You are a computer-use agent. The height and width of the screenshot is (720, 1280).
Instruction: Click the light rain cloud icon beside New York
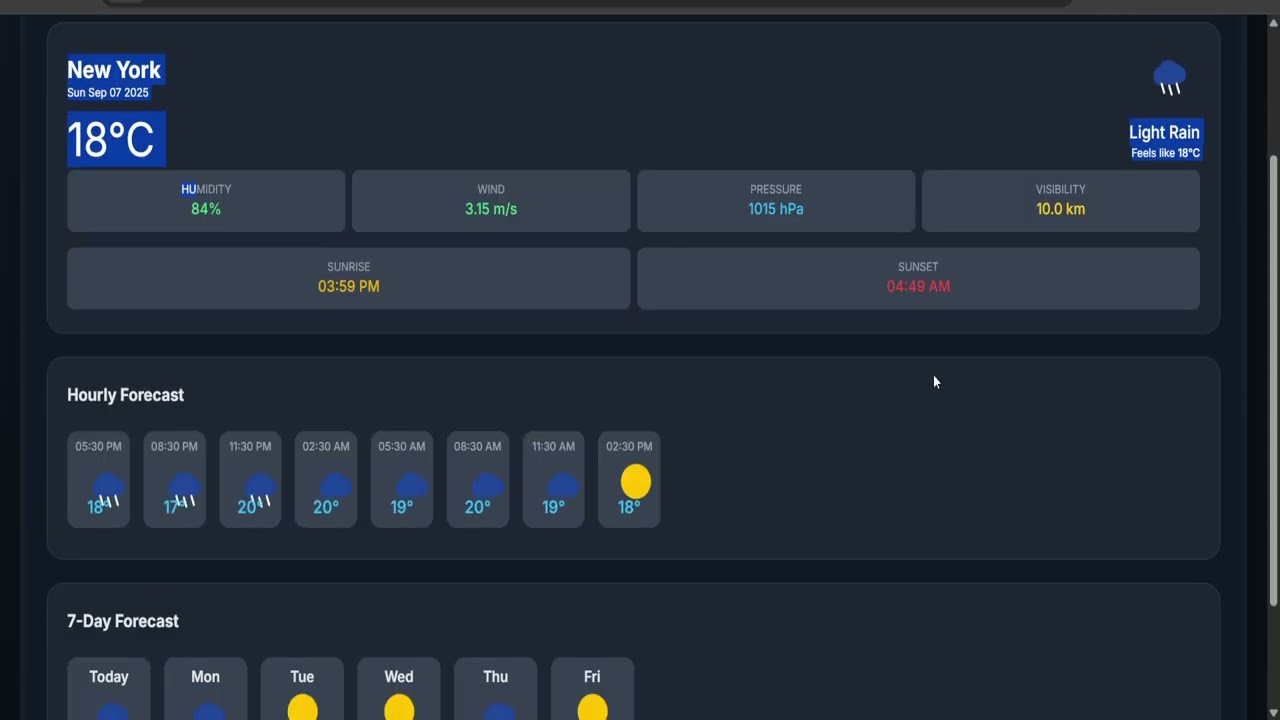1170,78
